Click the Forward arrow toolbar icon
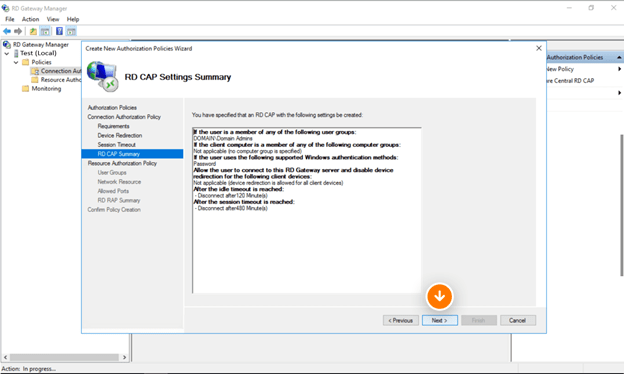Viewport: 624px width, 374px height. tap(18, 31)
